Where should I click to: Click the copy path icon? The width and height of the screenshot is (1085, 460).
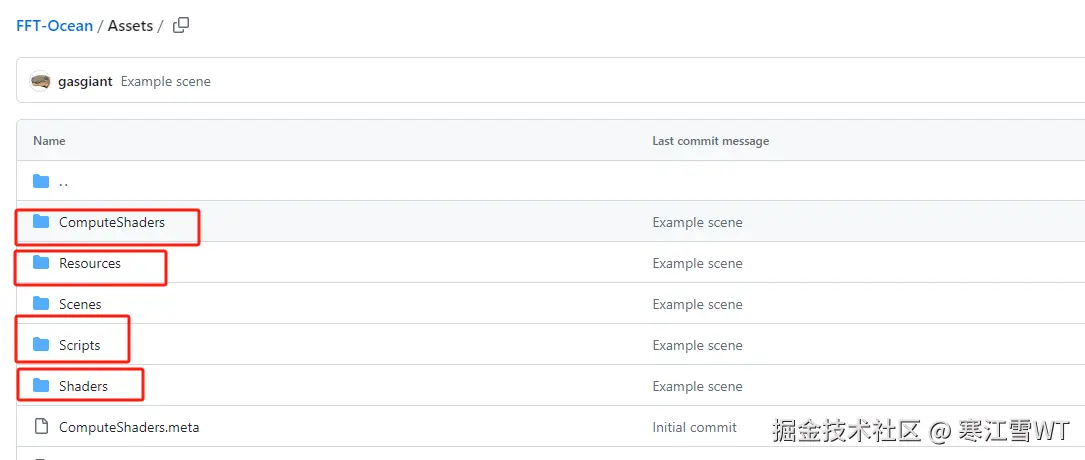(181, 26)
